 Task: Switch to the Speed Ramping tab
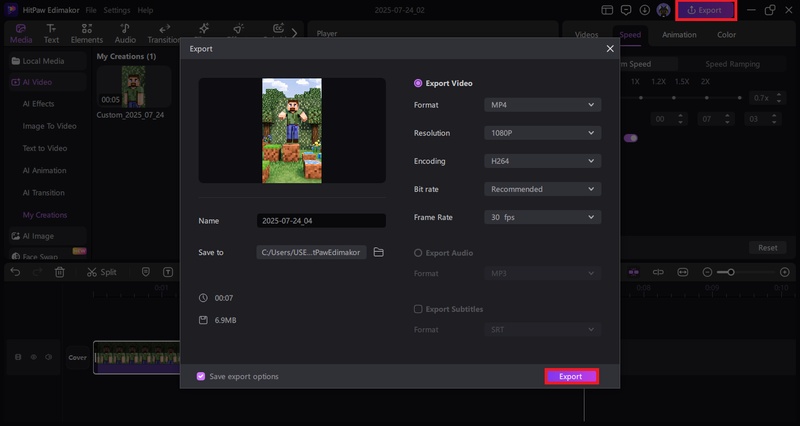click(733, 64)
